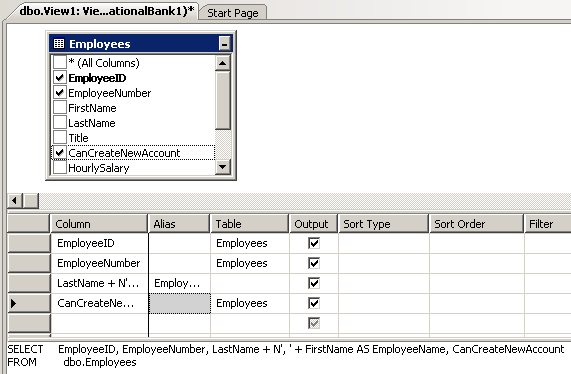
Task: Minimize the Employees table box
Action: pyautogui.click(x=224, y=44)
